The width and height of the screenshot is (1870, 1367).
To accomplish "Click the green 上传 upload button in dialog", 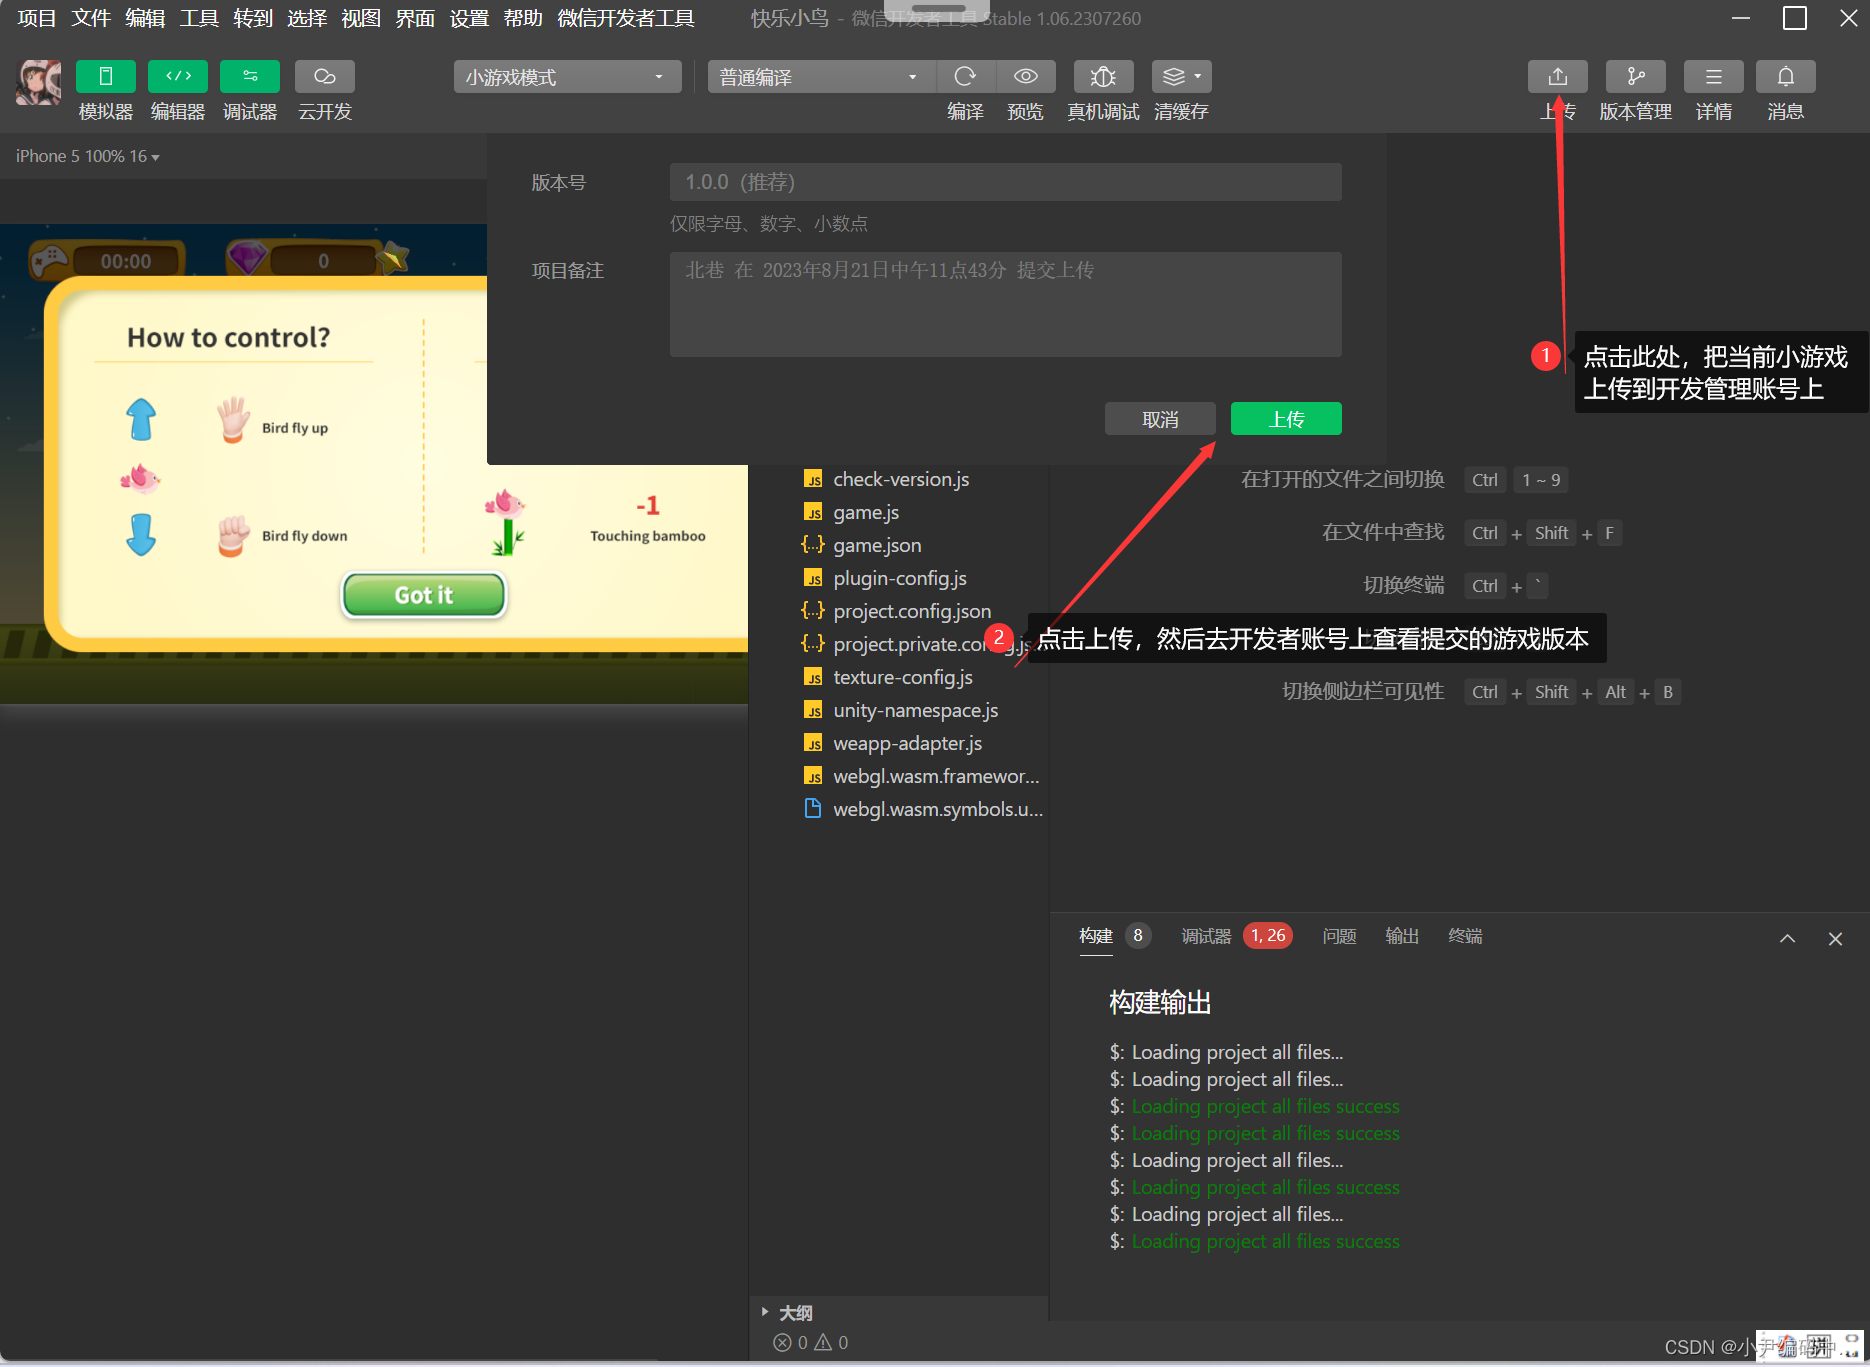I will click(1286, 419).
